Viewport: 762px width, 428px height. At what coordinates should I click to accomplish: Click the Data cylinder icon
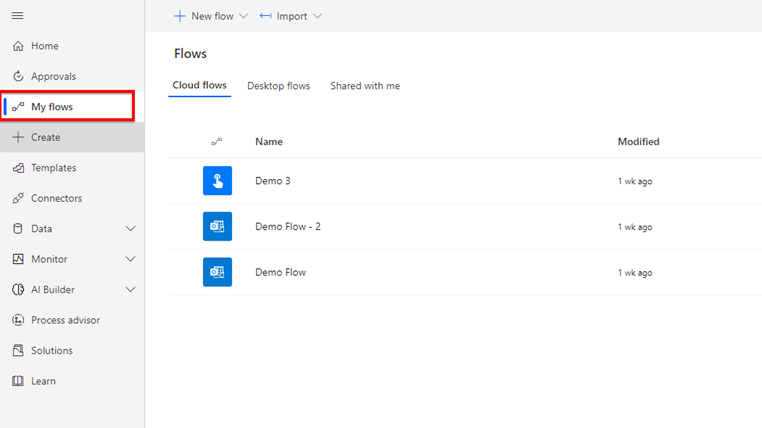point(18,228)
